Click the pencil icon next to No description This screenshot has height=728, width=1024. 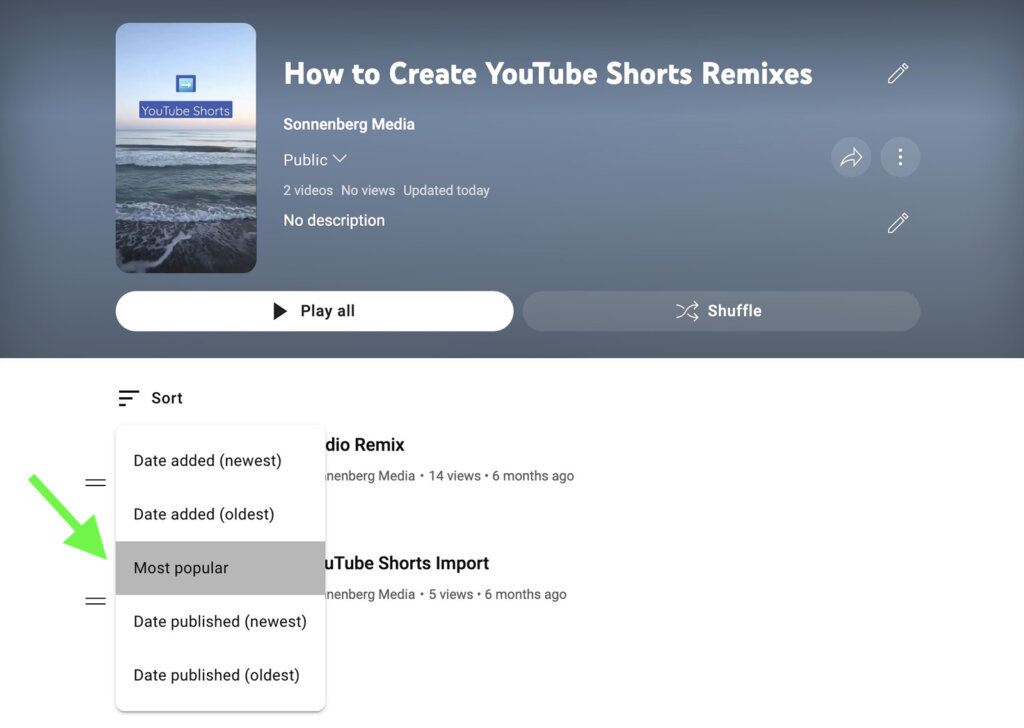click(x=897, y=222)
